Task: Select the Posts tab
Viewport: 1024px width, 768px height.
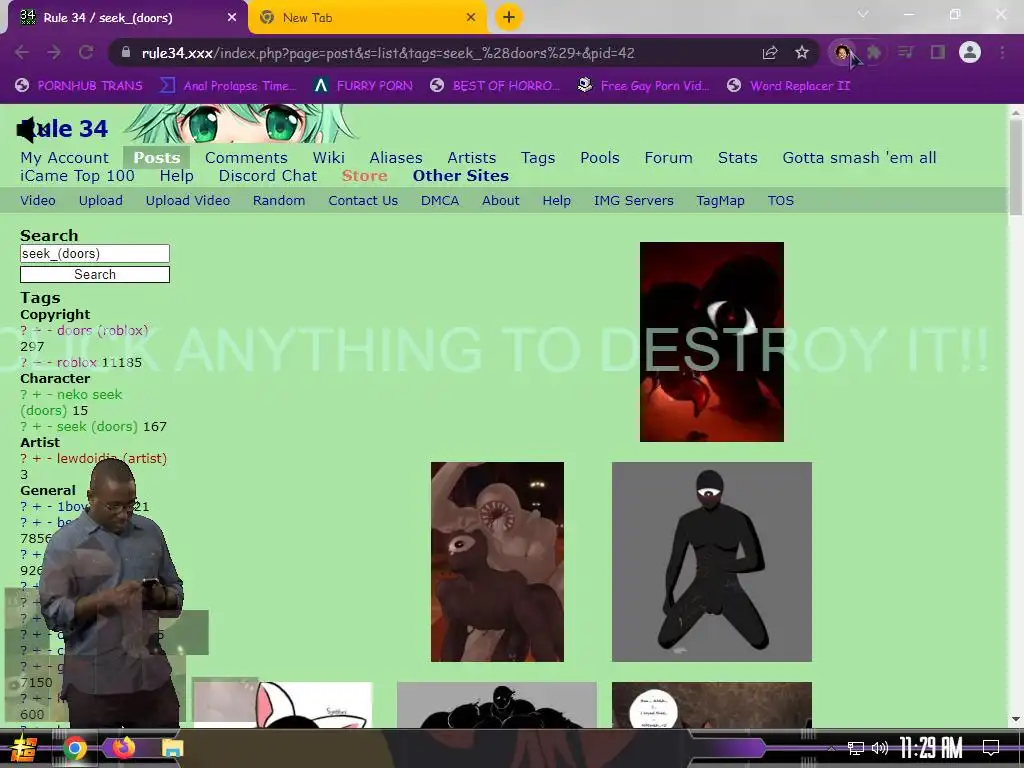Action: click(157, 157)
